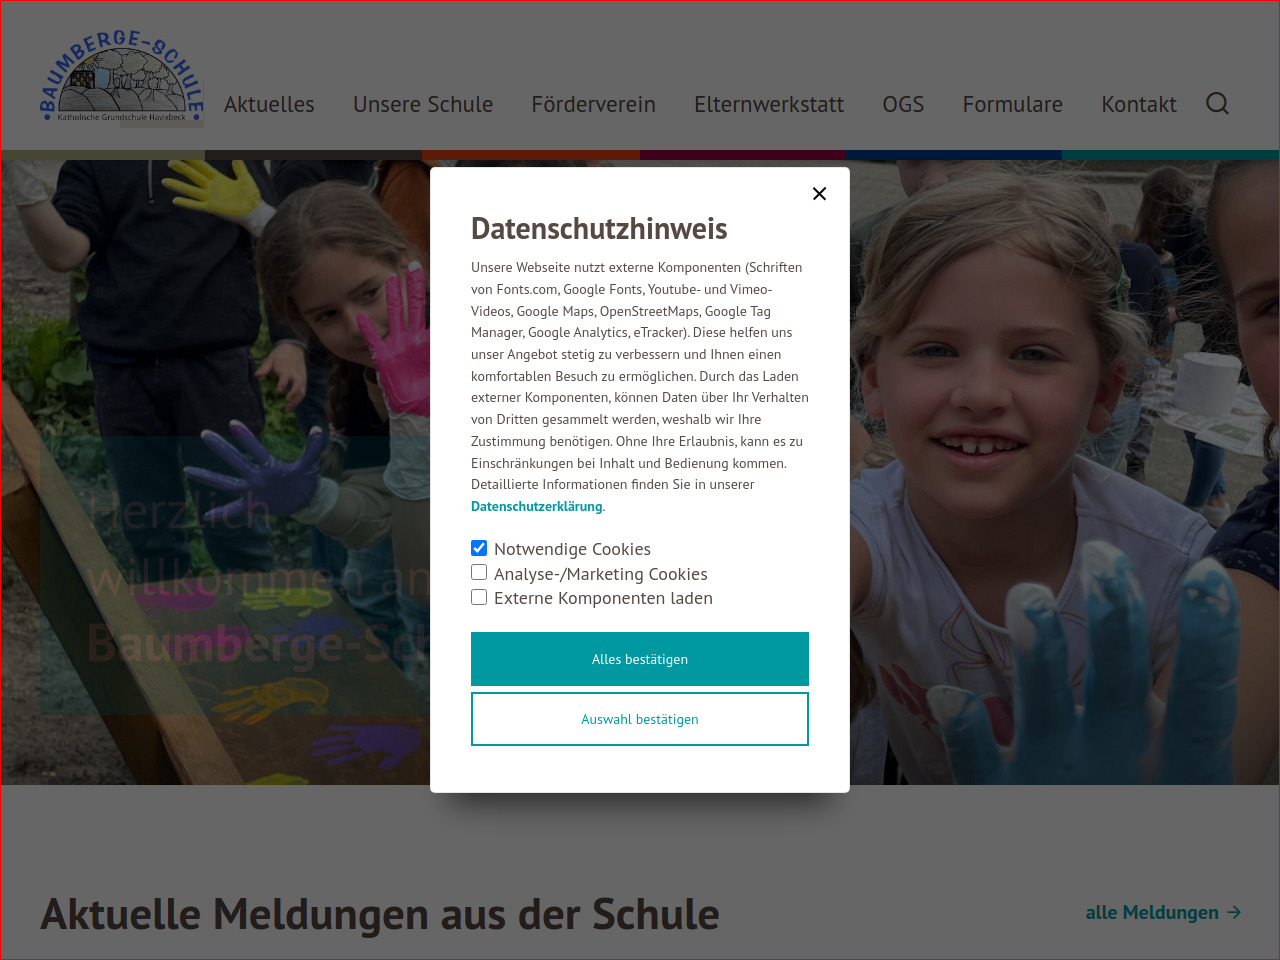Click the Aktuelle Meldungen aus der Schule heading
This screenshot has height=960, width=1280.
coord(380,914)
